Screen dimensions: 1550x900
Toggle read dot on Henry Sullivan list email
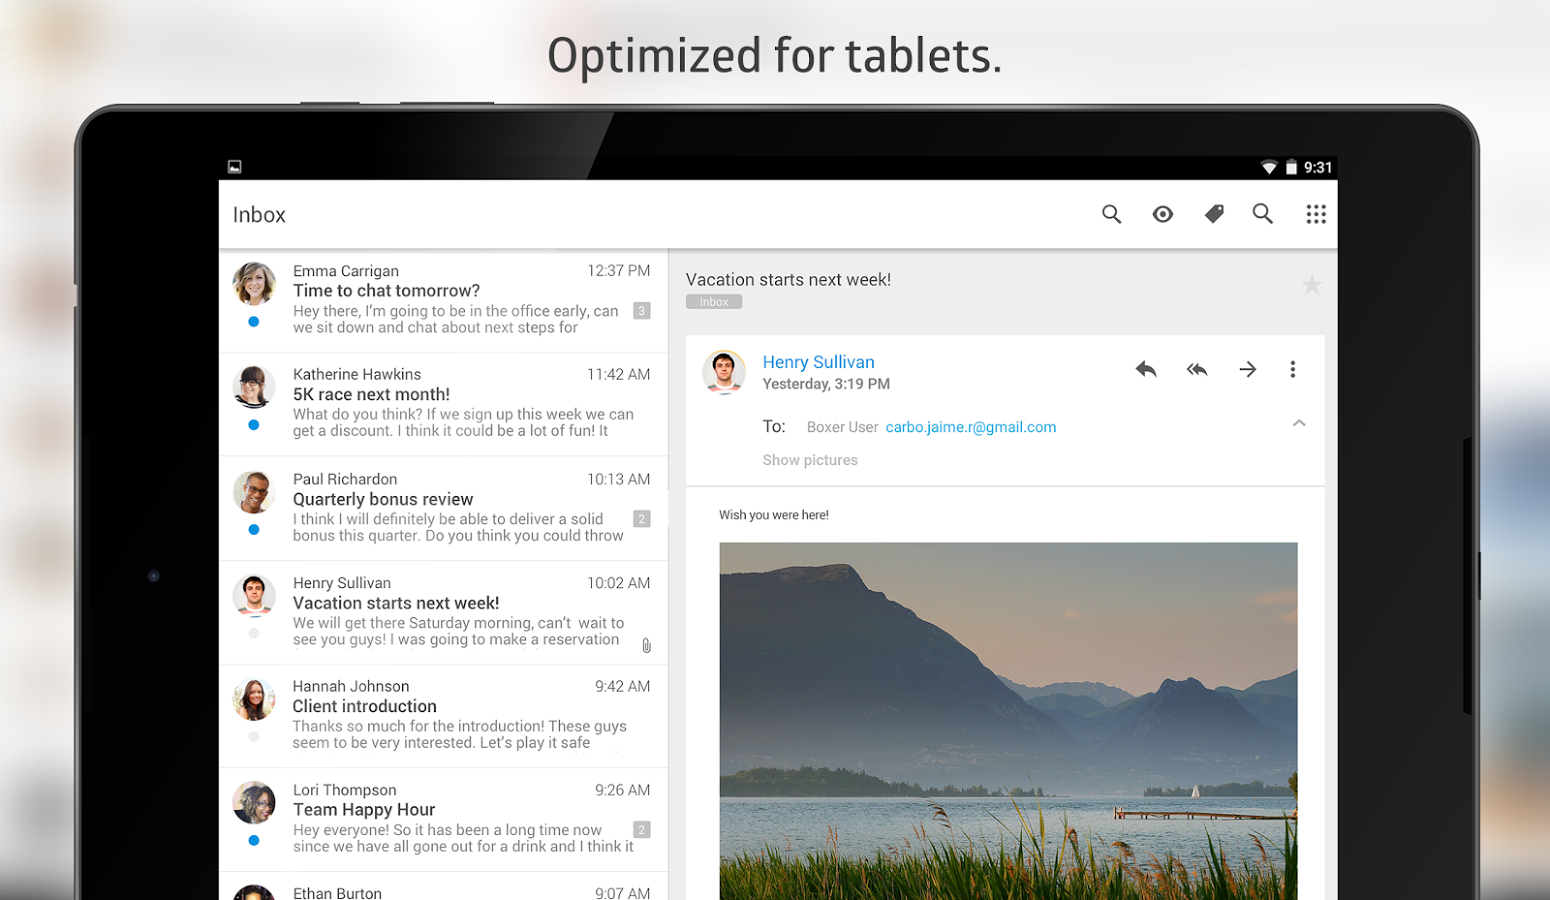[254, 633]
